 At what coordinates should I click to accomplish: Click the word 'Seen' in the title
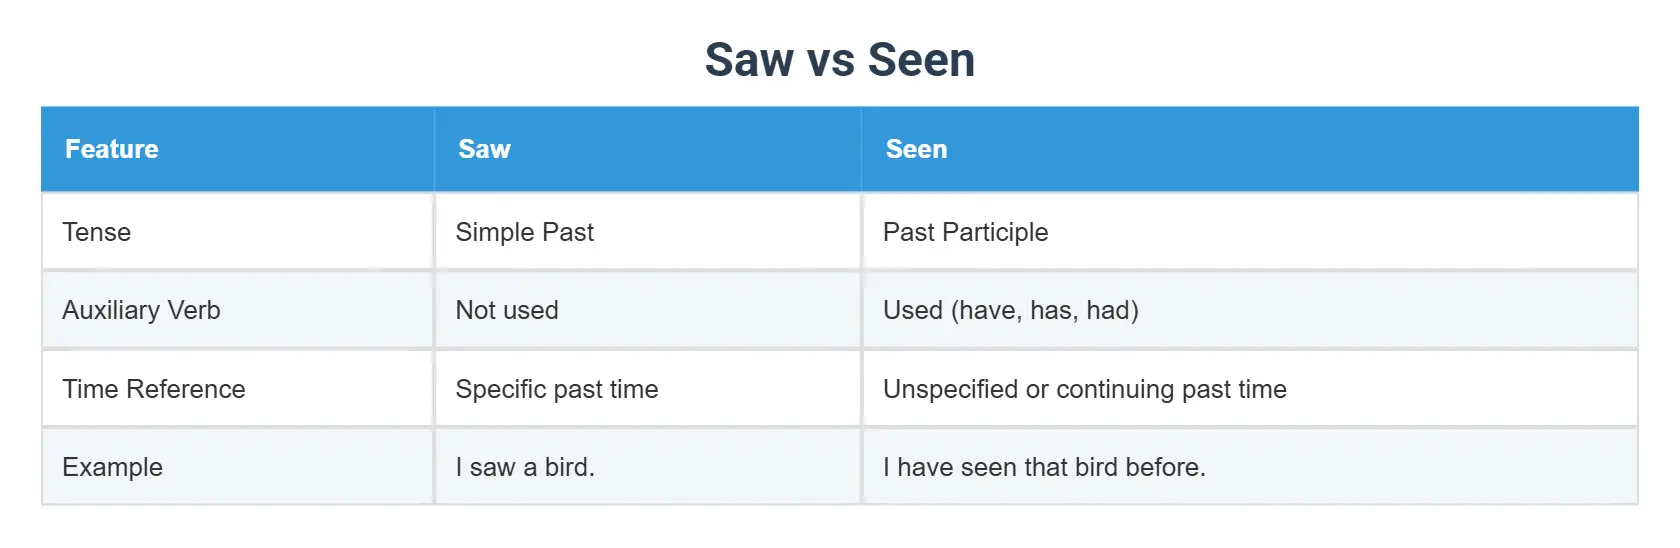pyautogui.click(x=921, y=60)
